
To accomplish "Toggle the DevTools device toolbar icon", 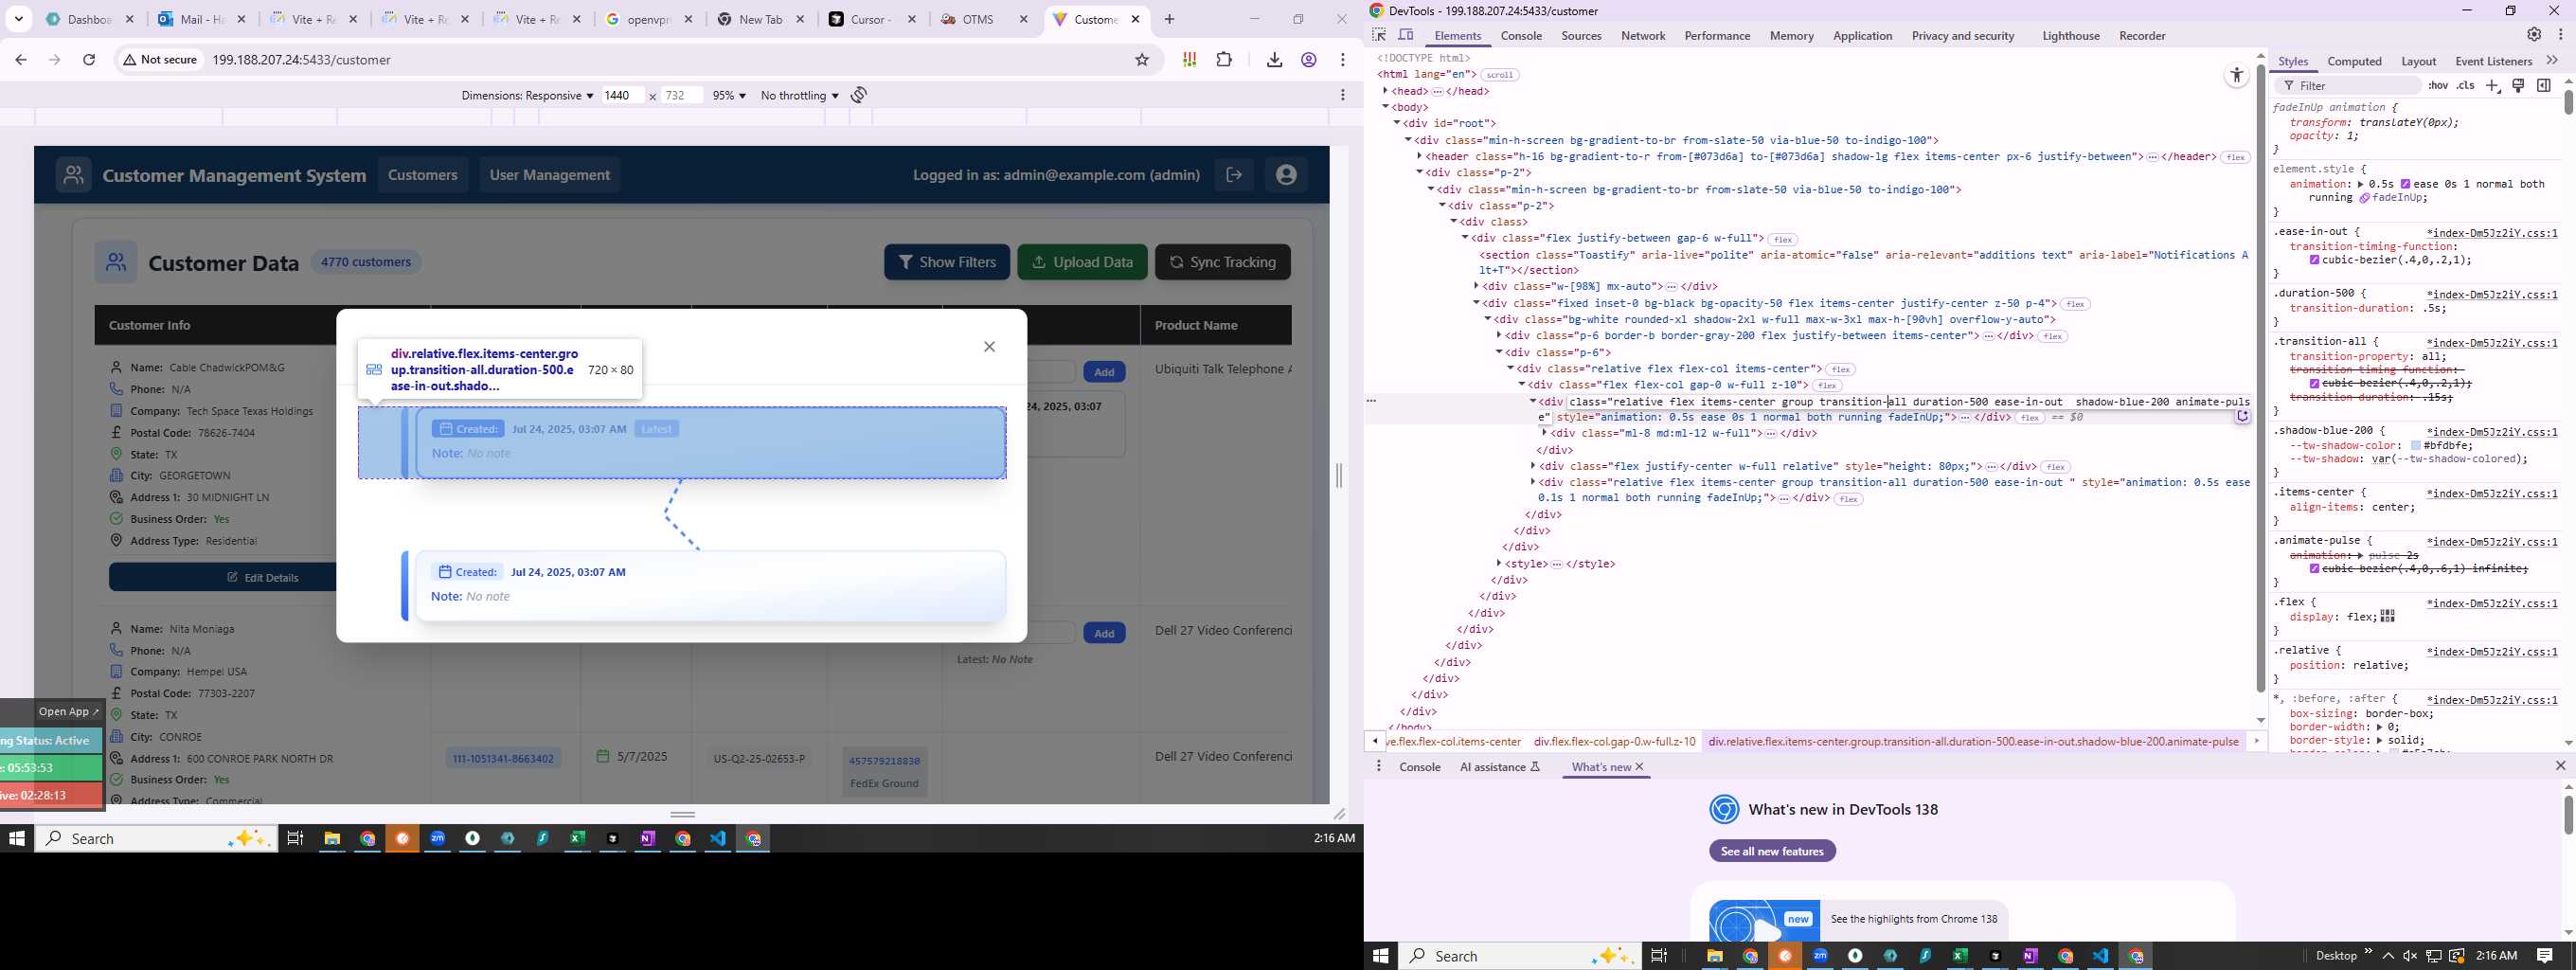I will pos(1406,35).
